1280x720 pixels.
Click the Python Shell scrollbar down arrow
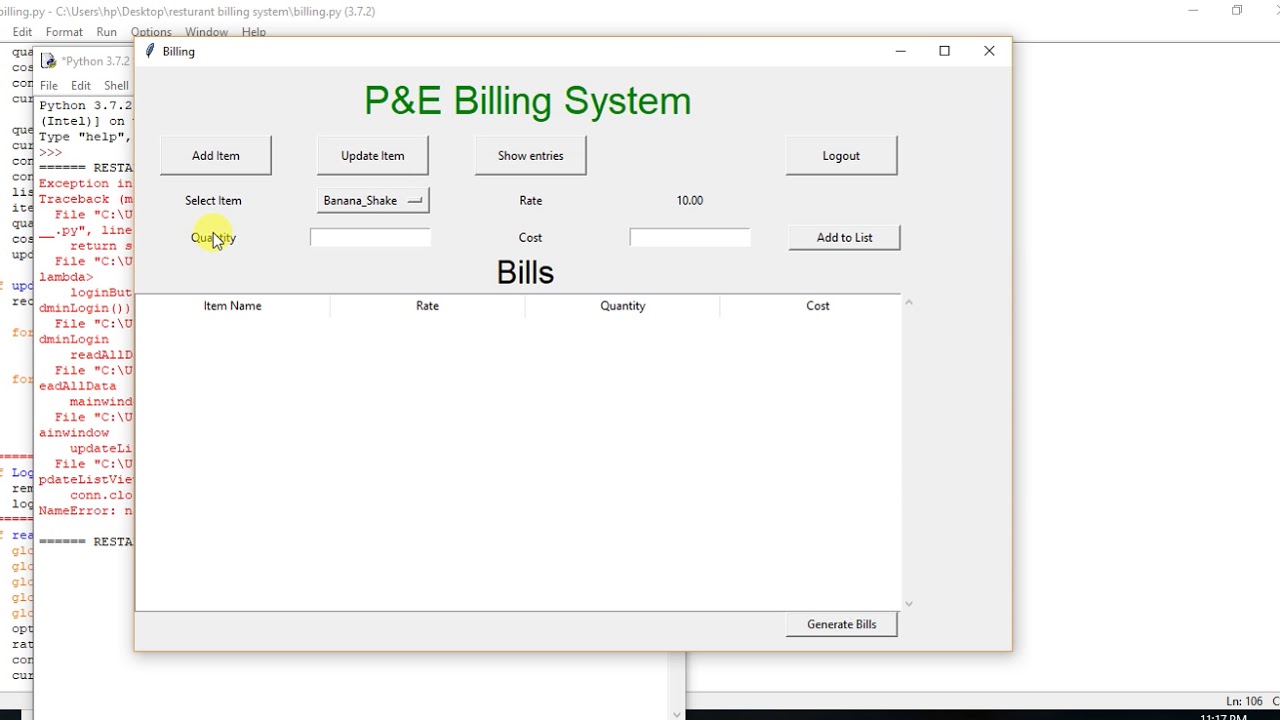[677, 714]
